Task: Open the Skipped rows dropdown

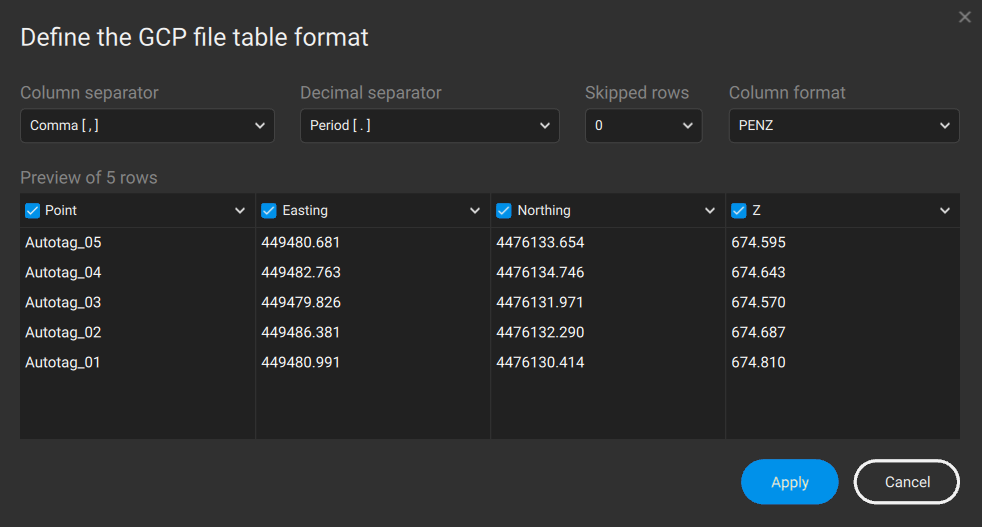Action: 643,126
